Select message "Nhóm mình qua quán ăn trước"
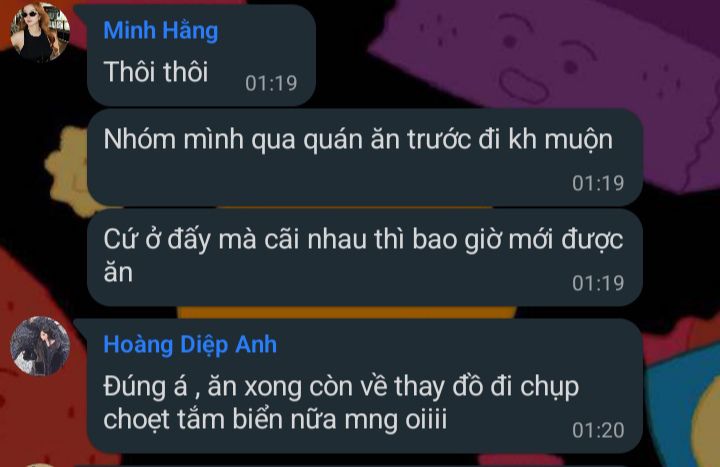This screenshot has width=720, height=467. [x=365, y=157]
